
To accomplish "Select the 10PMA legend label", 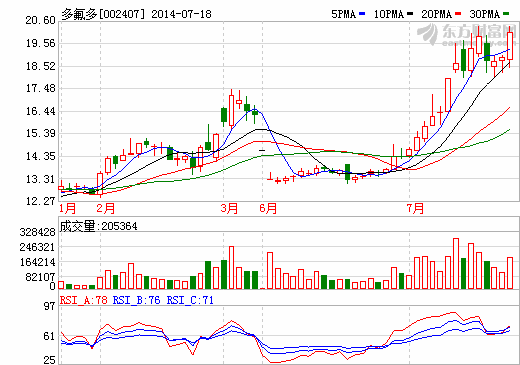I will [389, 14].
